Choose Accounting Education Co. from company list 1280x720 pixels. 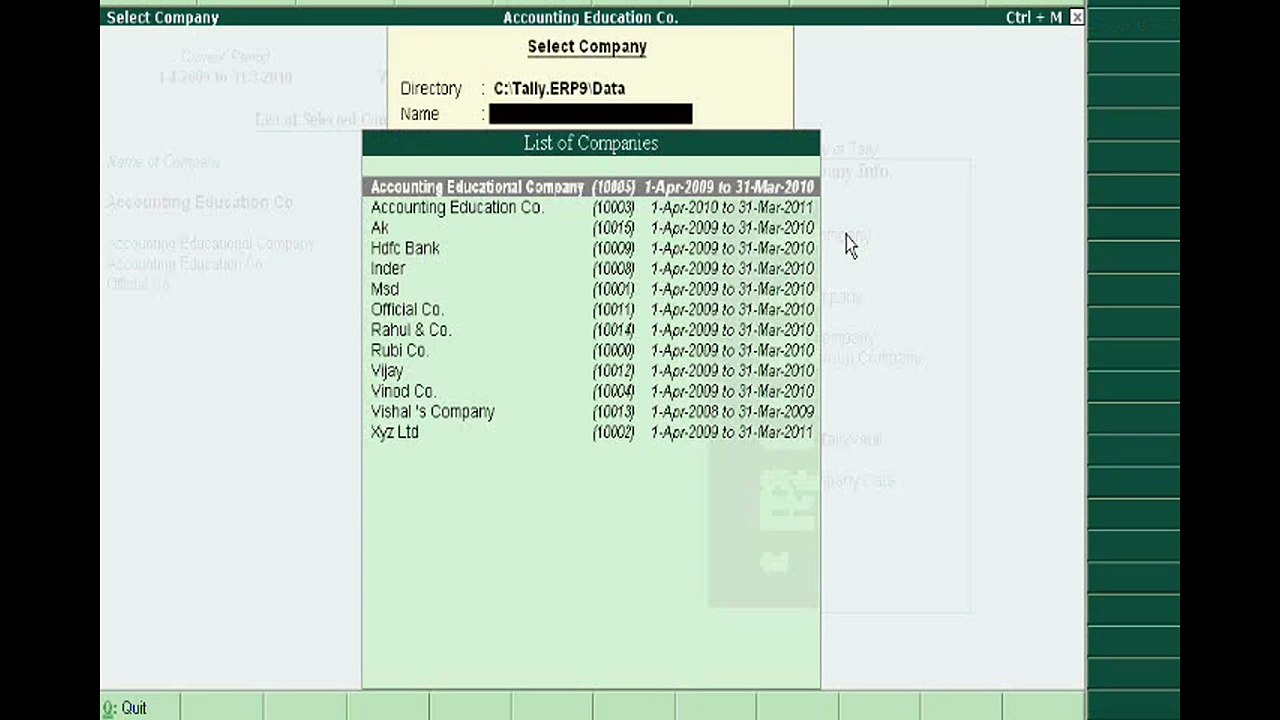(591, 208)
